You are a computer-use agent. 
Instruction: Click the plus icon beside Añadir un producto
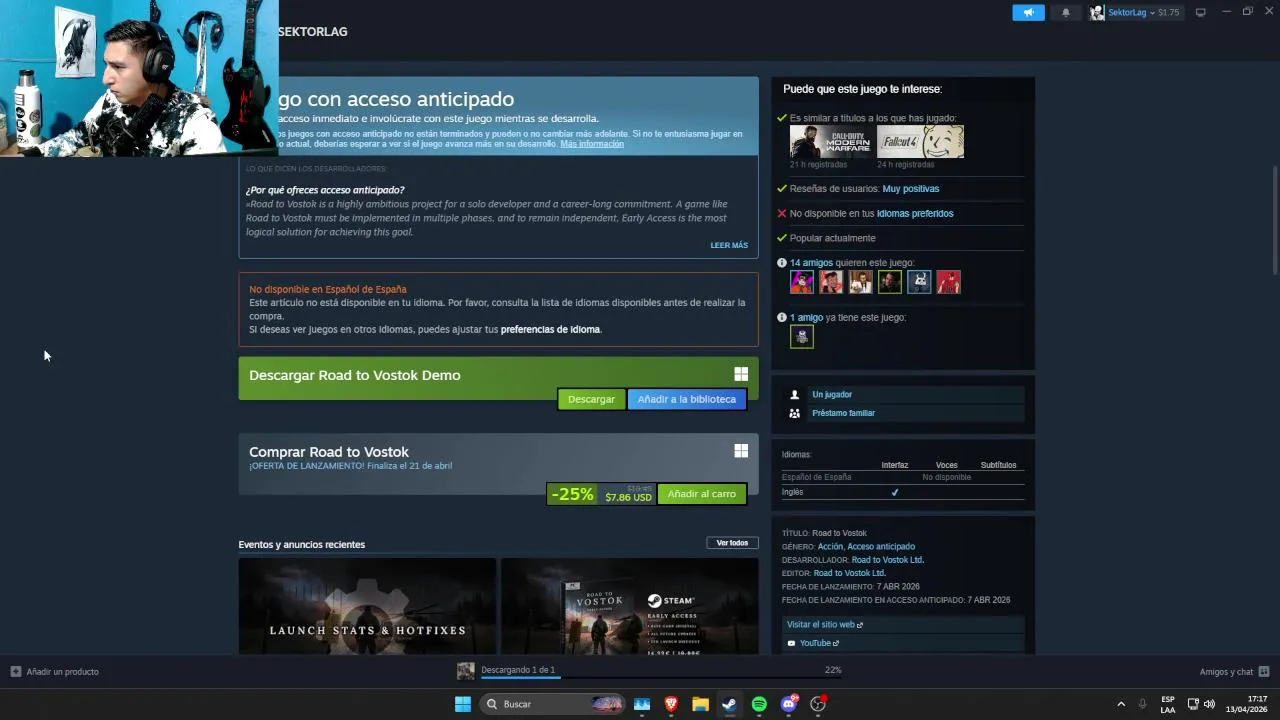tap(15, 672)
